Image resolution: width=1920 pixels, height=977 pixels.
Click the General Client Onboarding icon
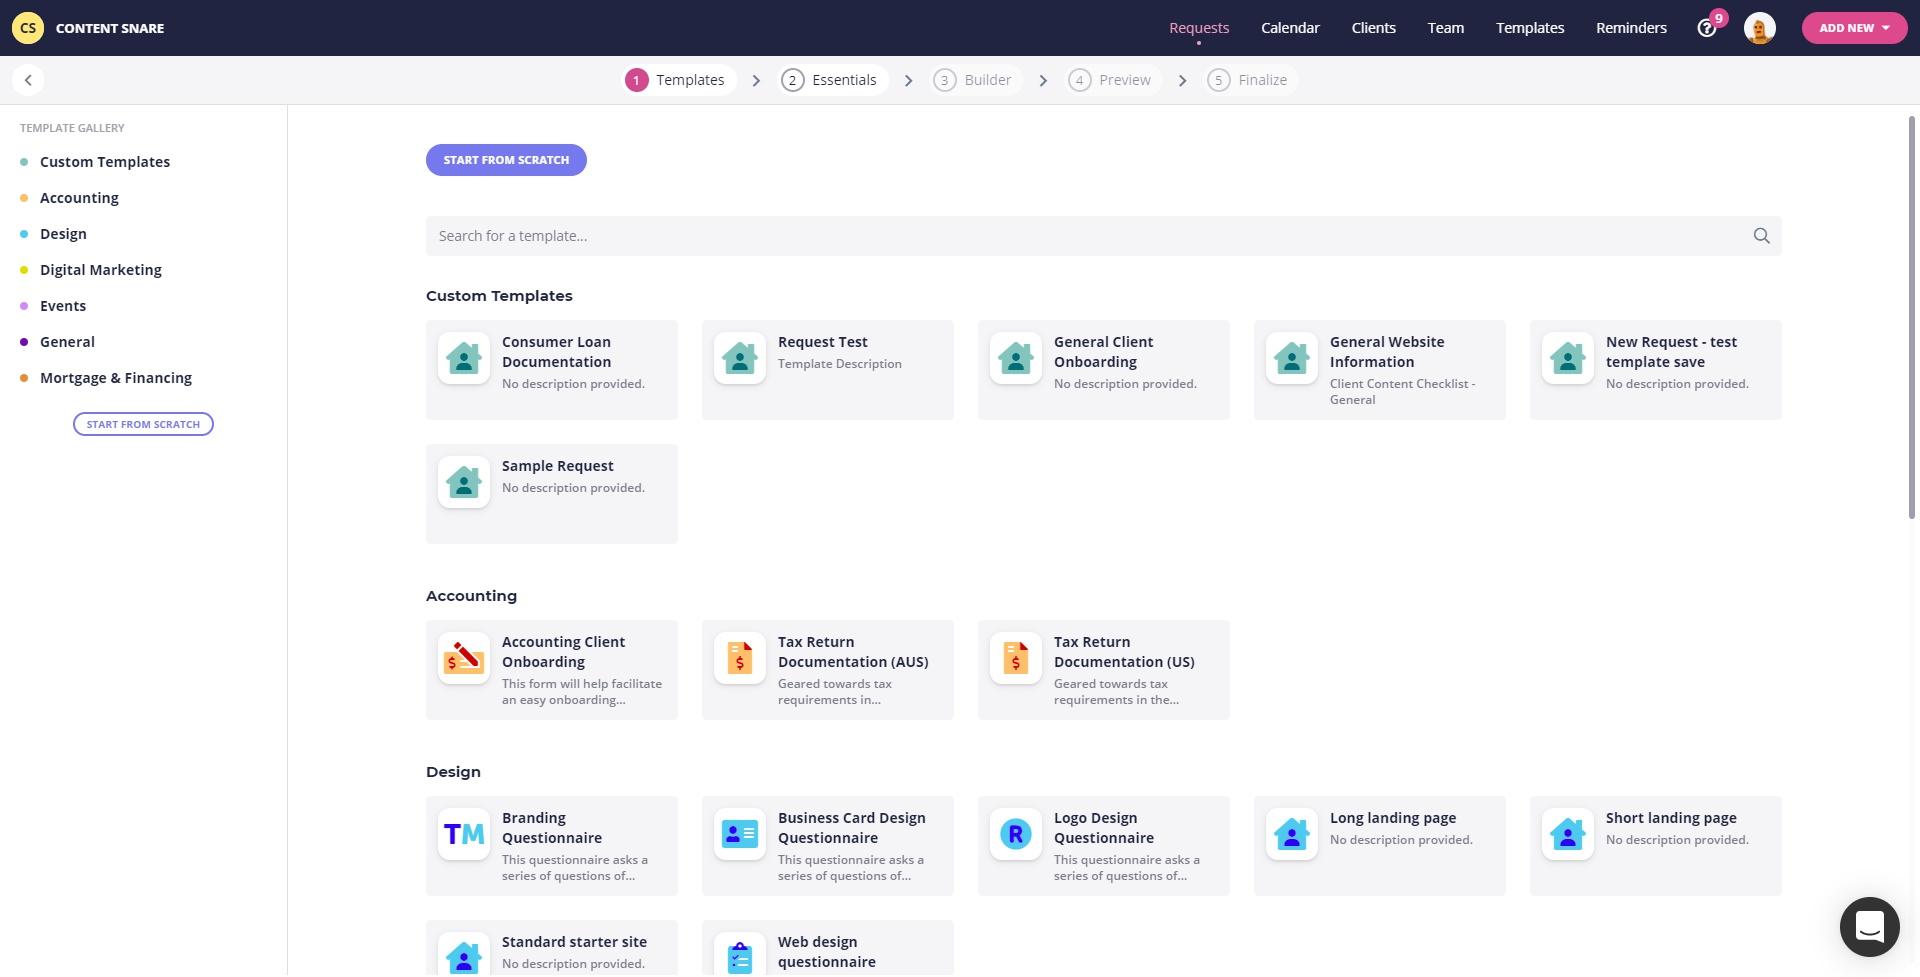pyautogui.click(x=1016, y=358)
